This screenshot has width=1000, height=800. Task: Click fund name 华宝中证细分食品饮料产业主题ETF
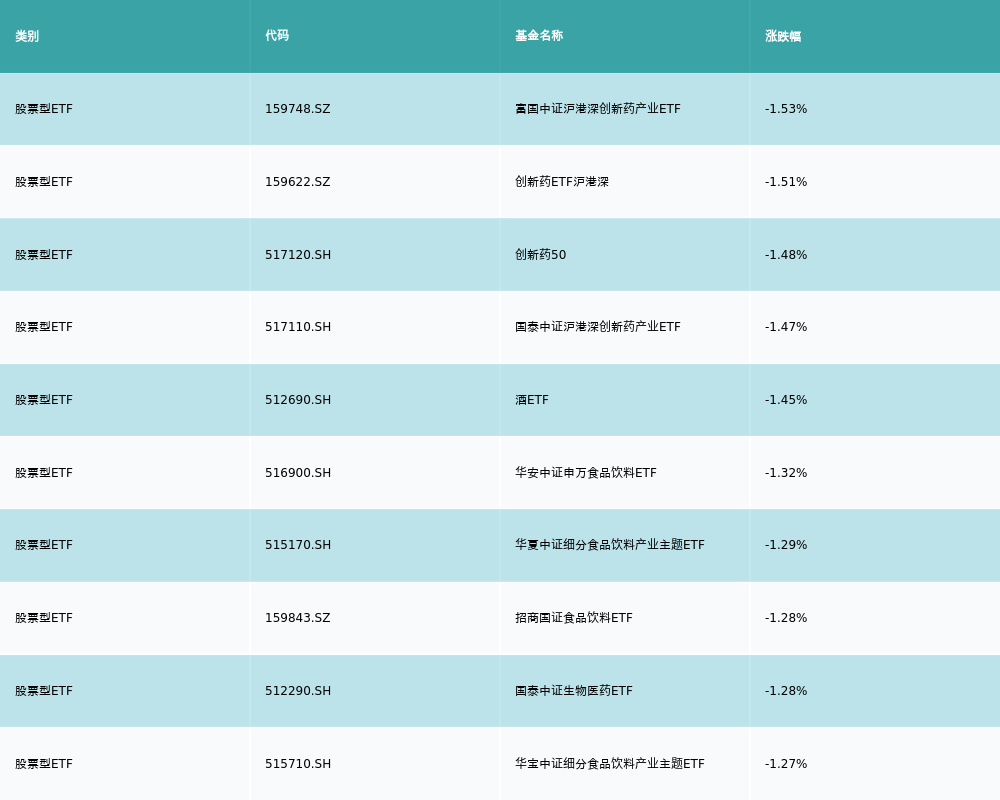coord(610,764)
